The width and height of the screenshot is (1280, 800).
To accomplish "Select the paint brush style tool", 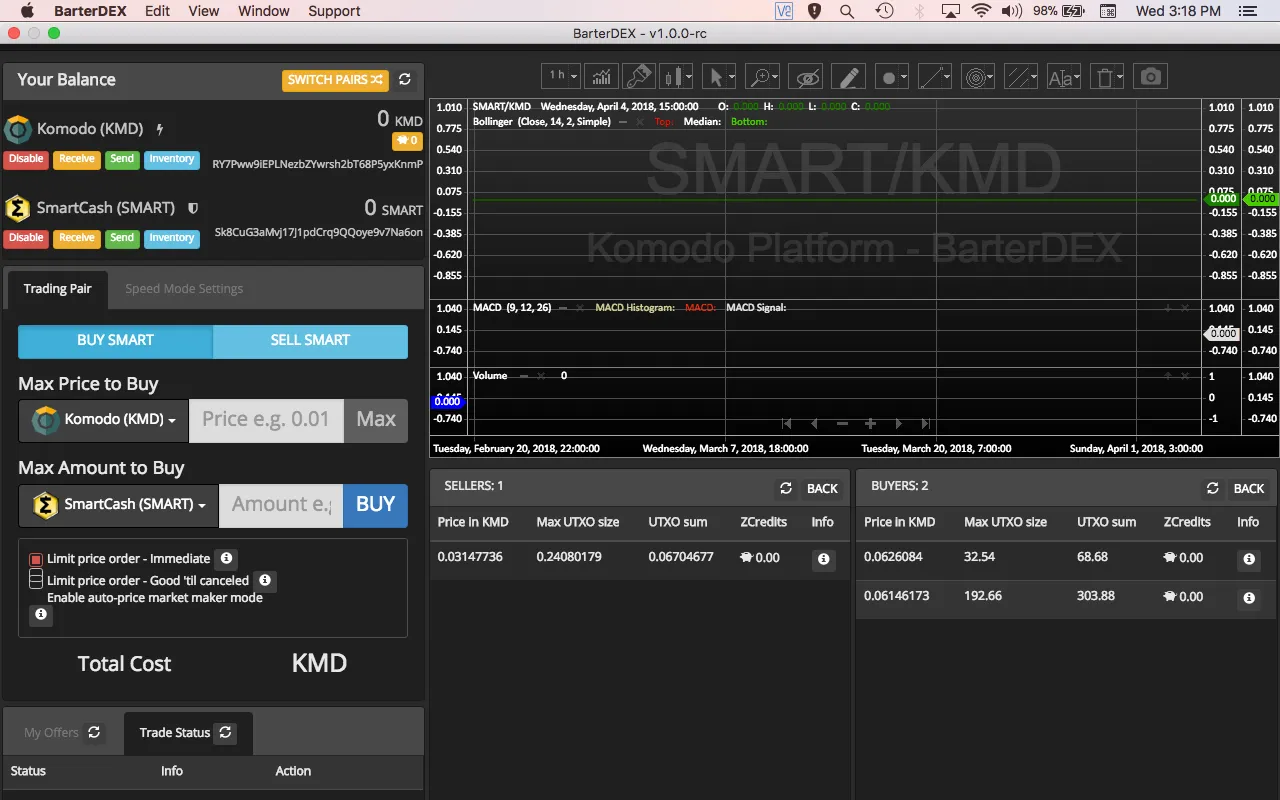I will coord(638,76).
